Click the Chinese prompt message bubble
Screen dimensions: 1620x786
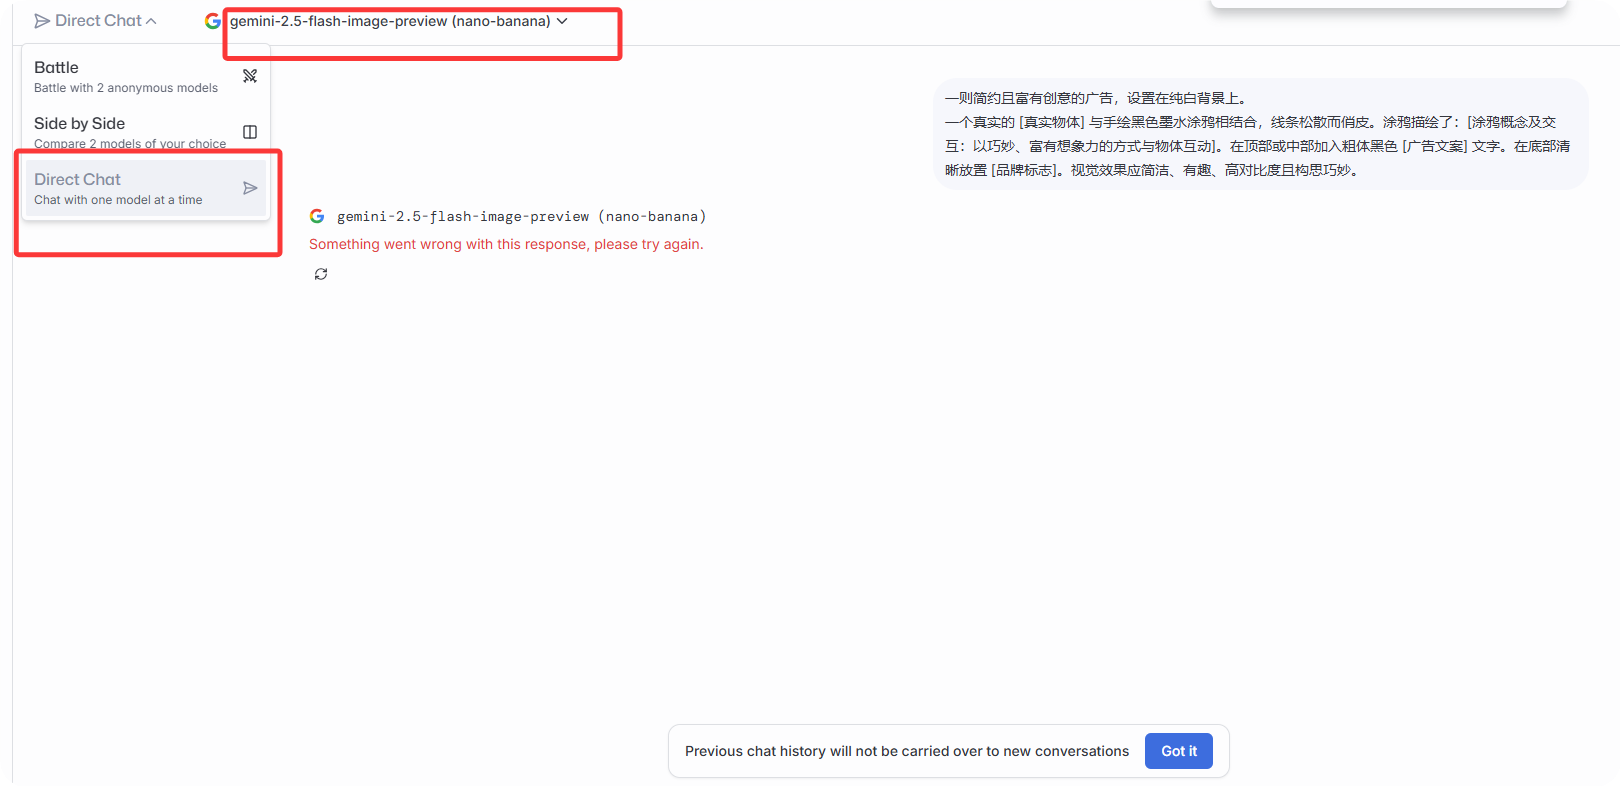pyautogui.click(x=1260, y=134)
